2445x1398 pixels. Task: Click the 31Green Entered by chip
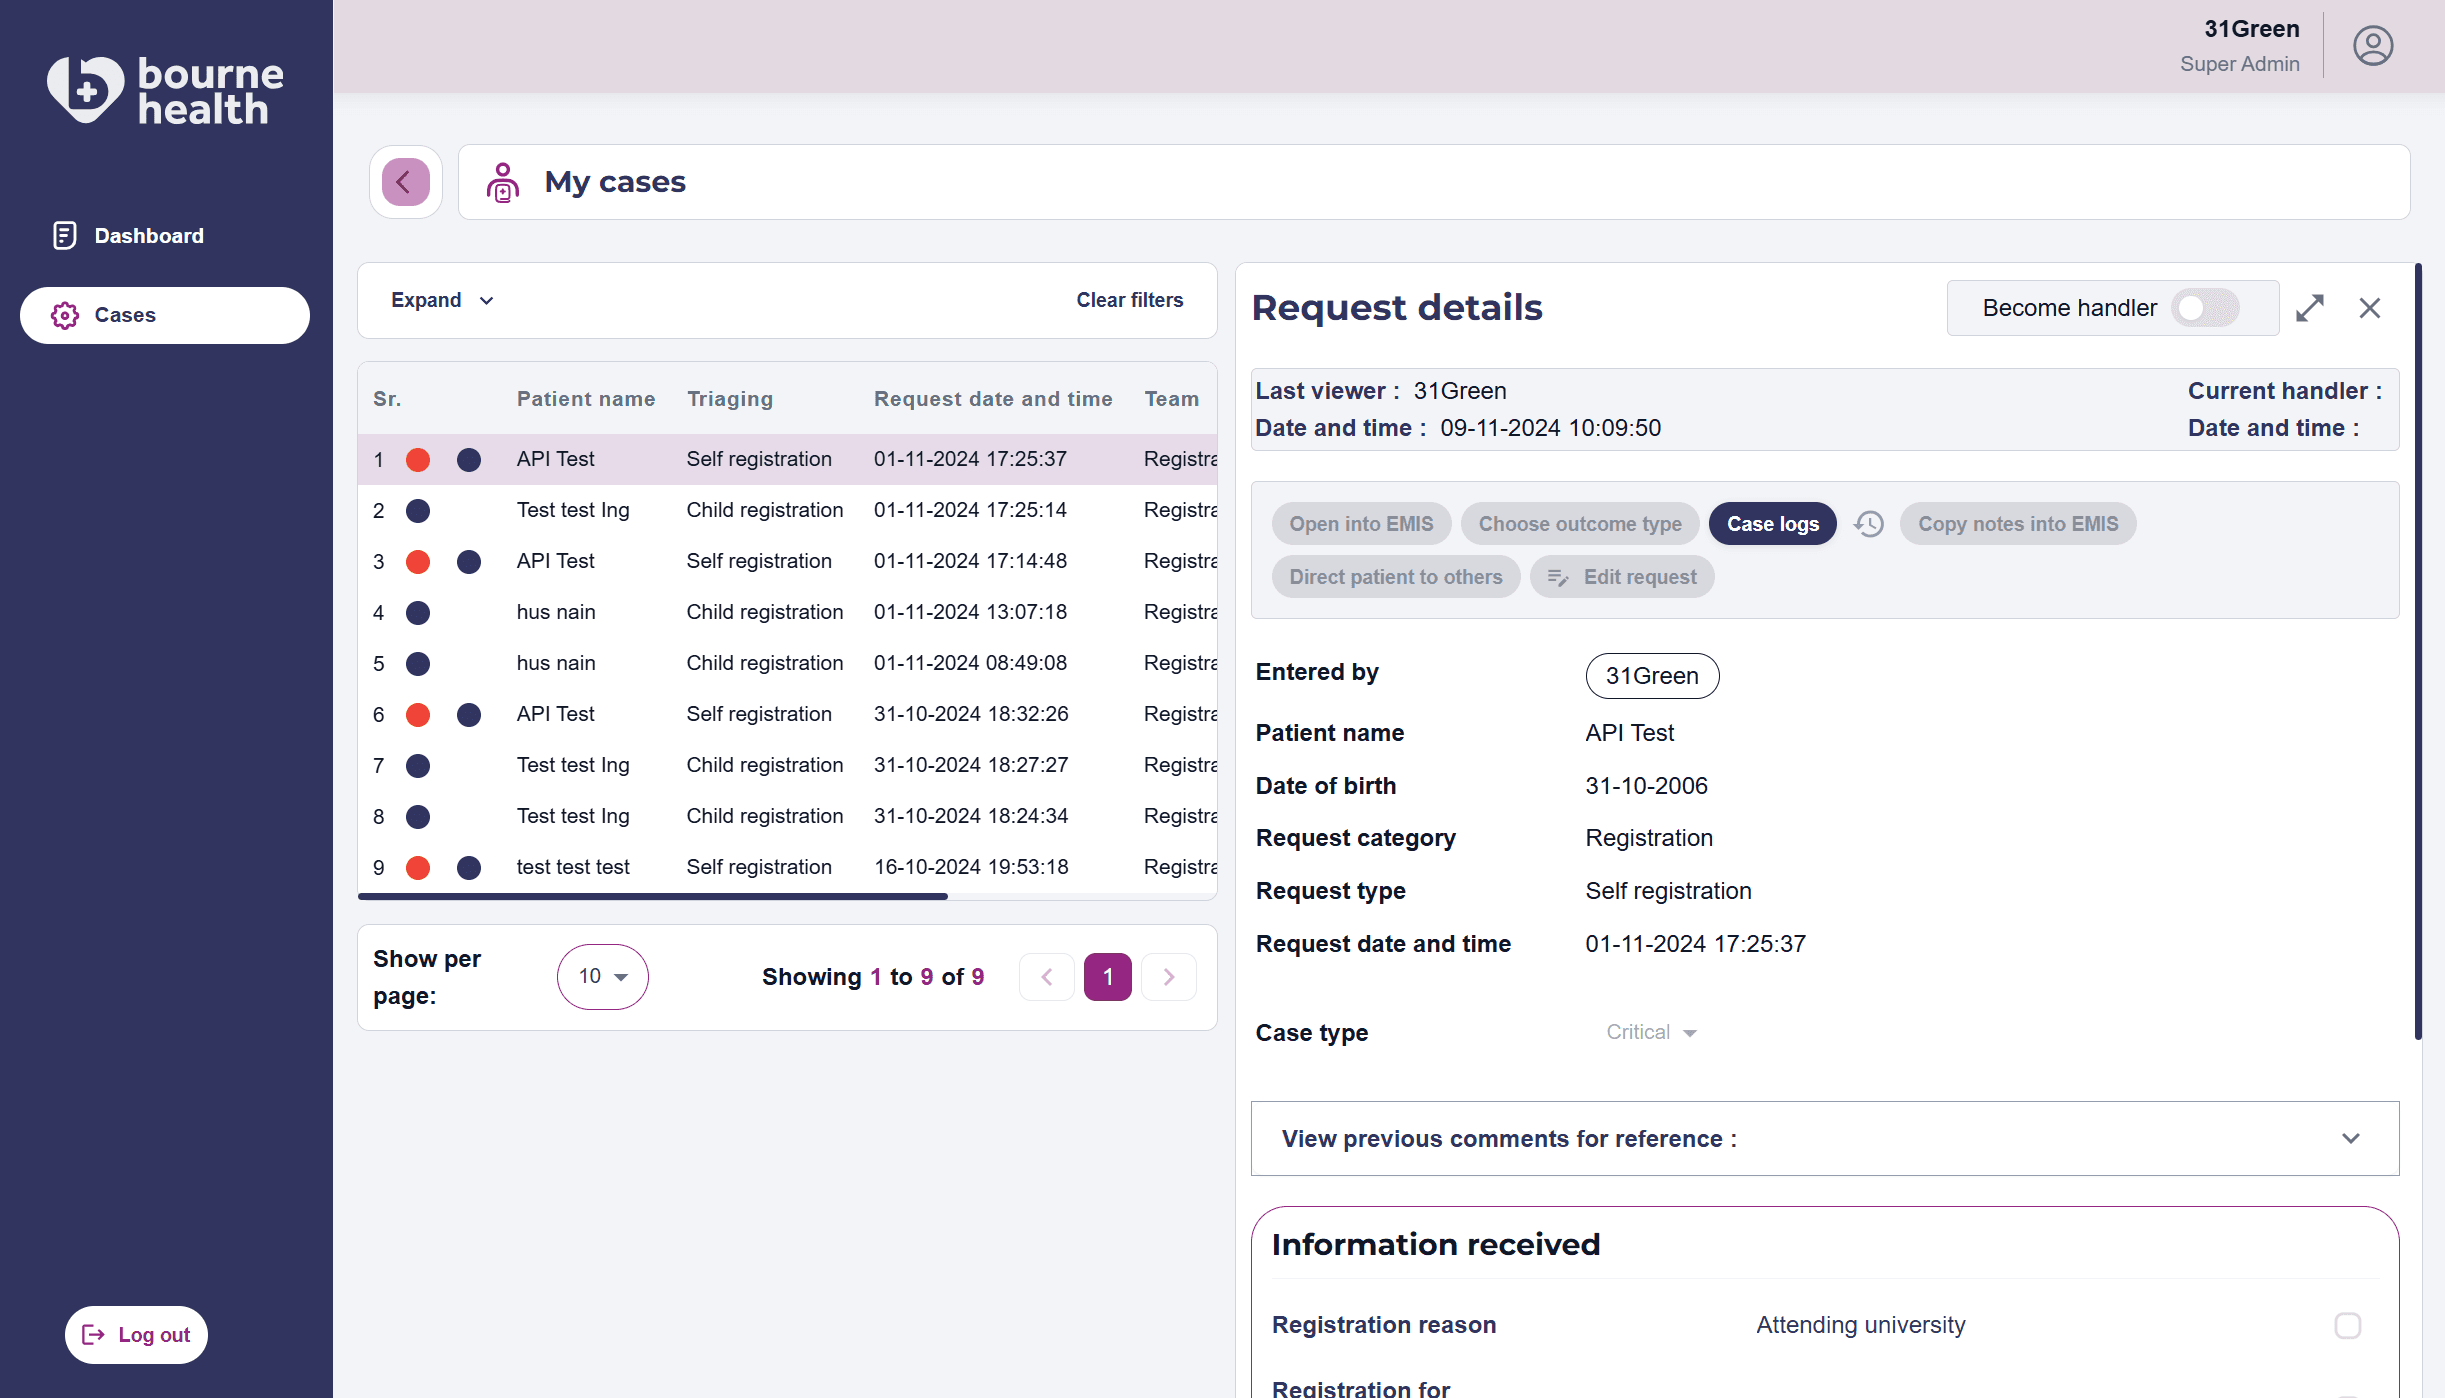click(x=1652, y=676)
